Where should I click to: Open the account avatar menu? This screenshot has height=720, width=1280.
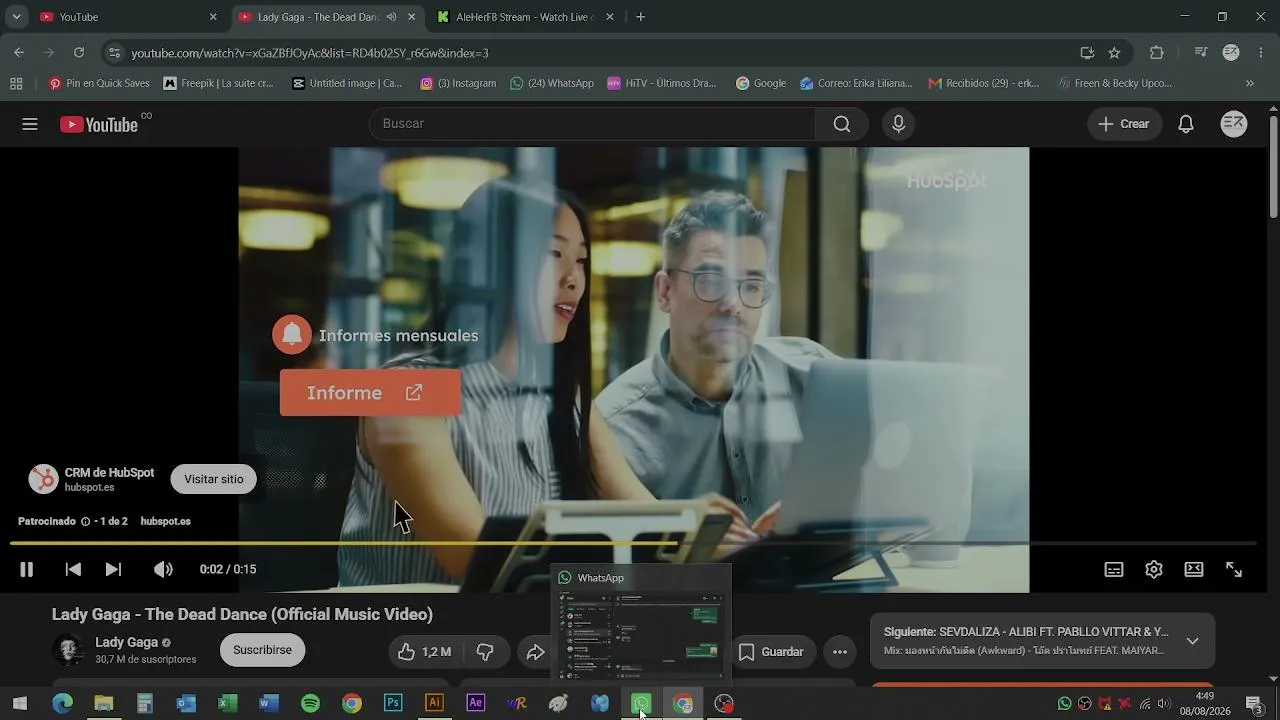[x=1234, y=124]
